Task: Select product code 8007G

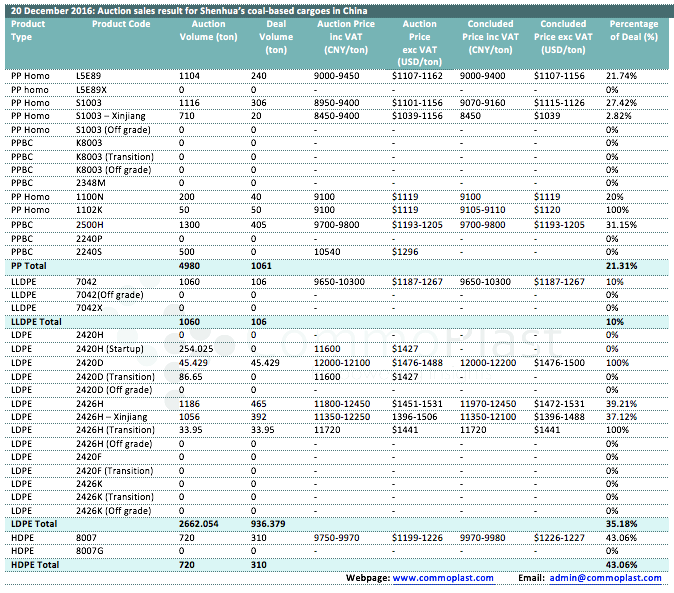Action: click(x=91, y=551)
